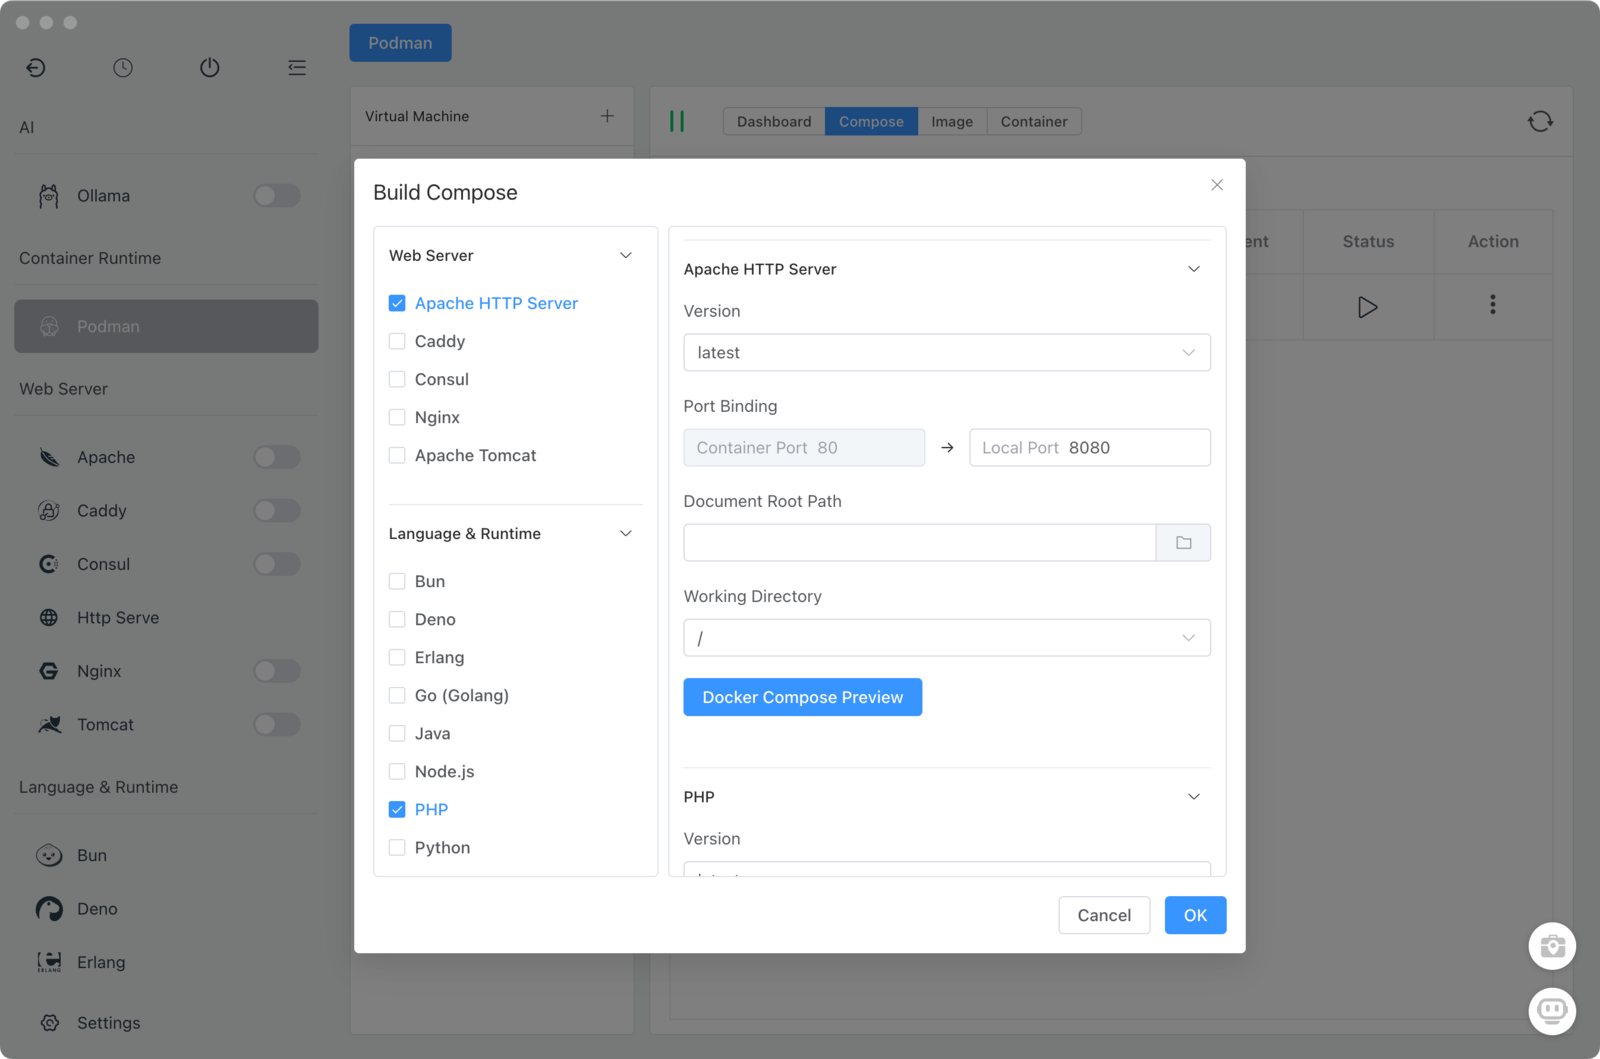Click the refresh icon in the Podman panel
Screen dimensions: 1600x1059
(1540, 121)
